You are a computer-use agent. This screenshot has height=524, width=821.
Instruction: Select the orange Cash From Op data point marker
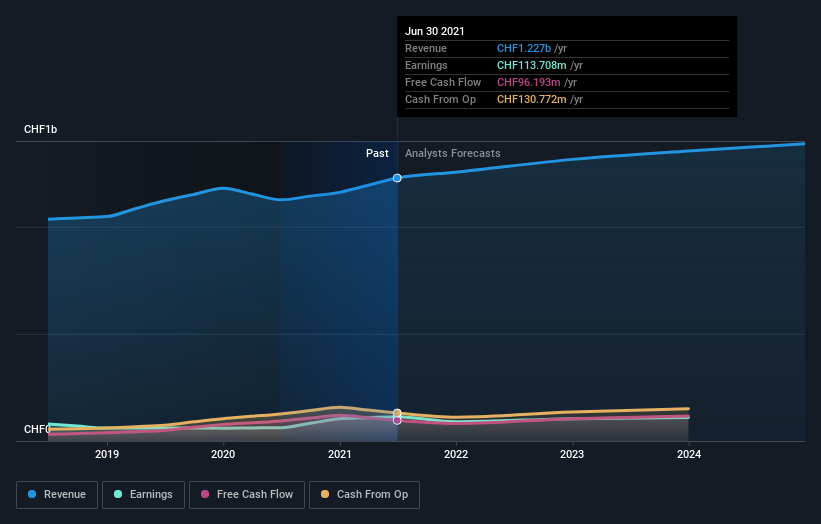tap(397, 413)
